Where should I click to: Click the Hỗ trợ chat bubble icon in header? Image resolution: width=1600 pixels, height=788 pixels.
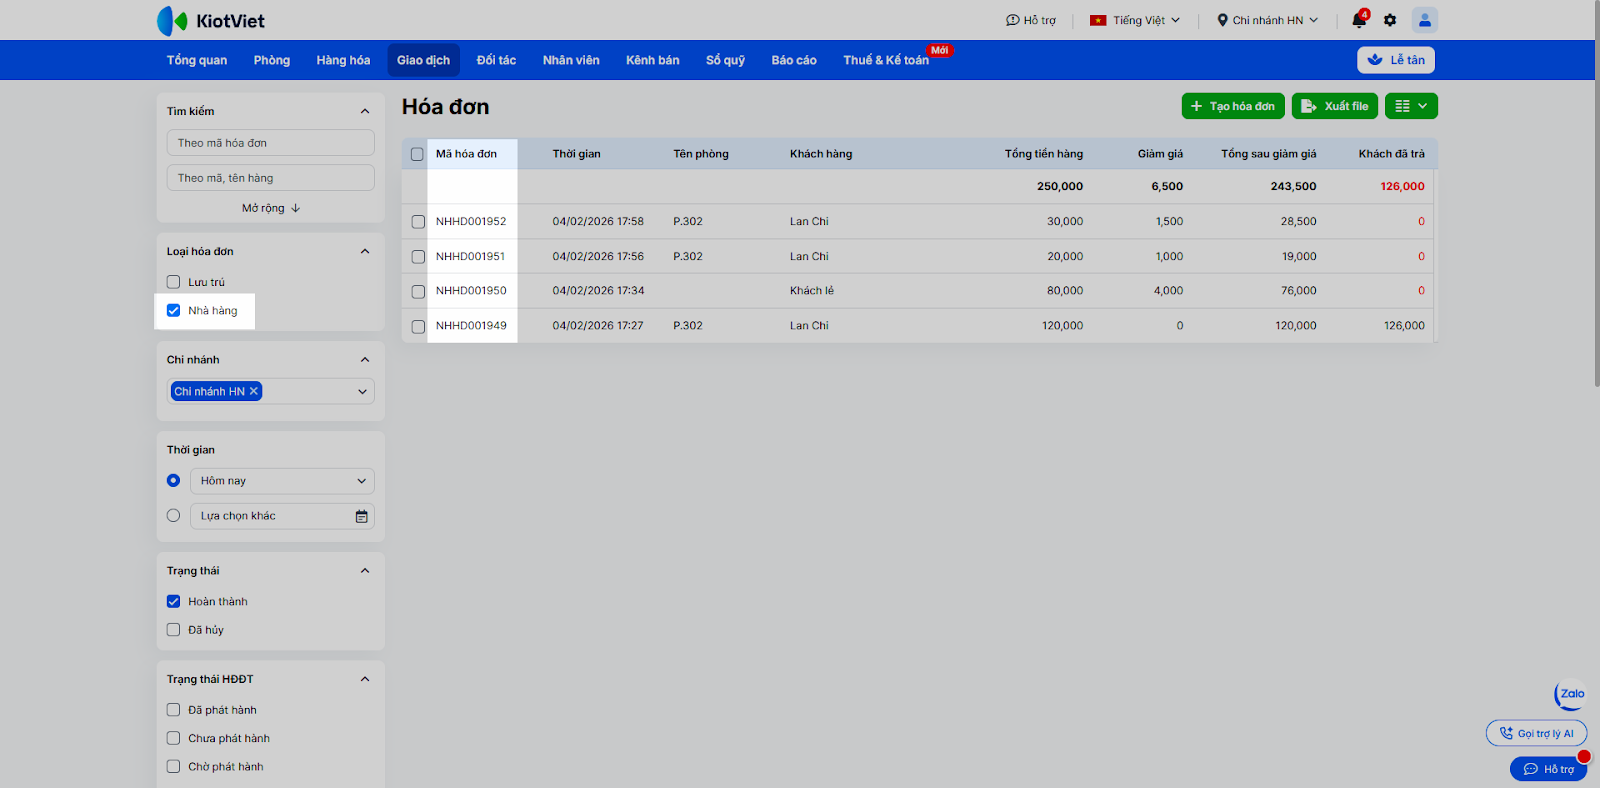tap(1012, 20)
